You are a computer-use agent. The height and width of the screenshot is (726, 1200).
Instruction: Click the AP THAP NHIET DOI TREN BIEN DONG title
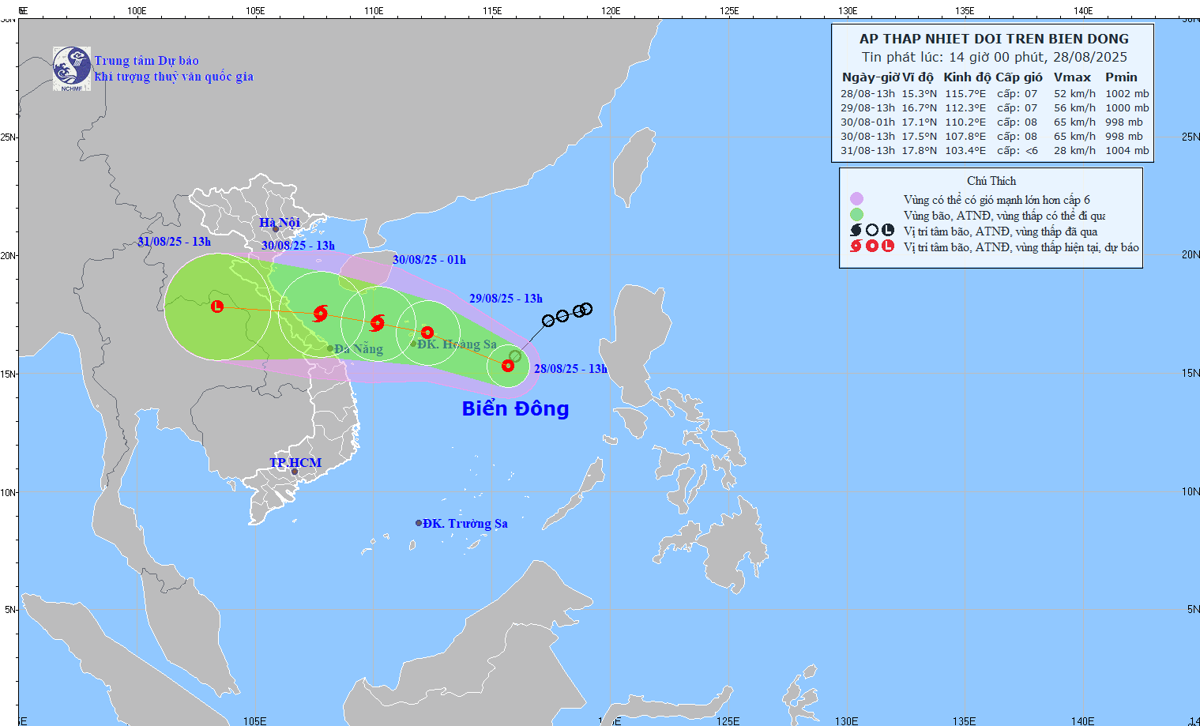pyautogui.click(x=994, y=38)
